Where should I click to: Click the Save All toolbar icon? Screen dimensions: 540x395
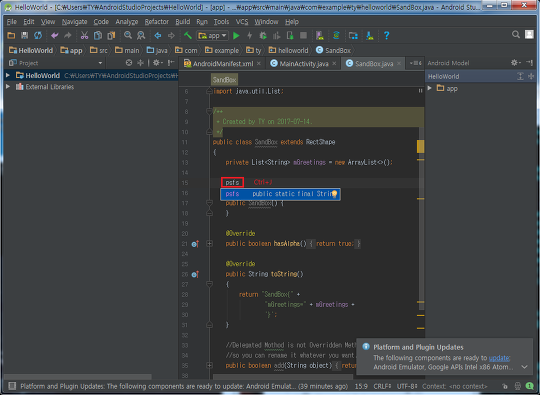point(24,35)
